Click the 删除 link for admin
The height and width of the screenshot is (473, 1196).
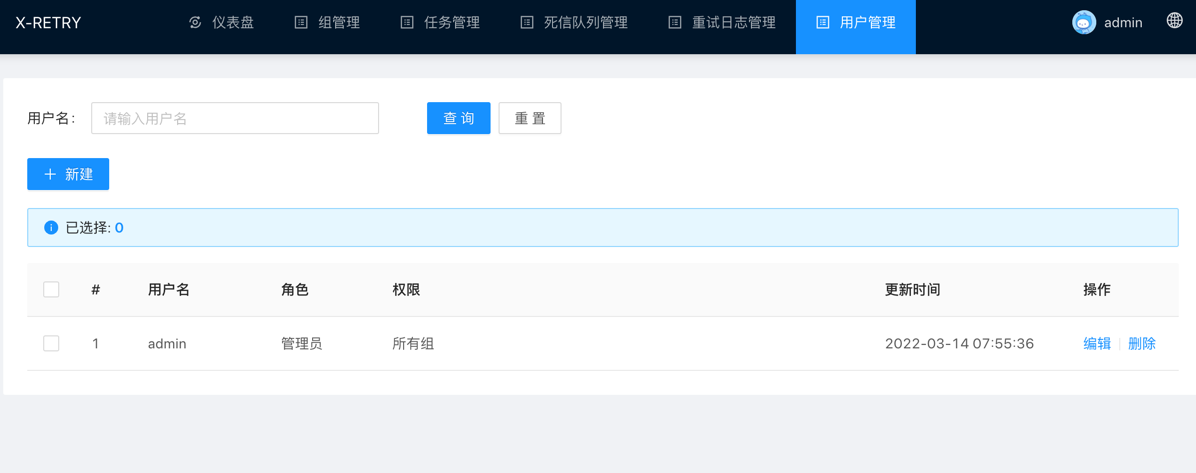pos(1141,344)
